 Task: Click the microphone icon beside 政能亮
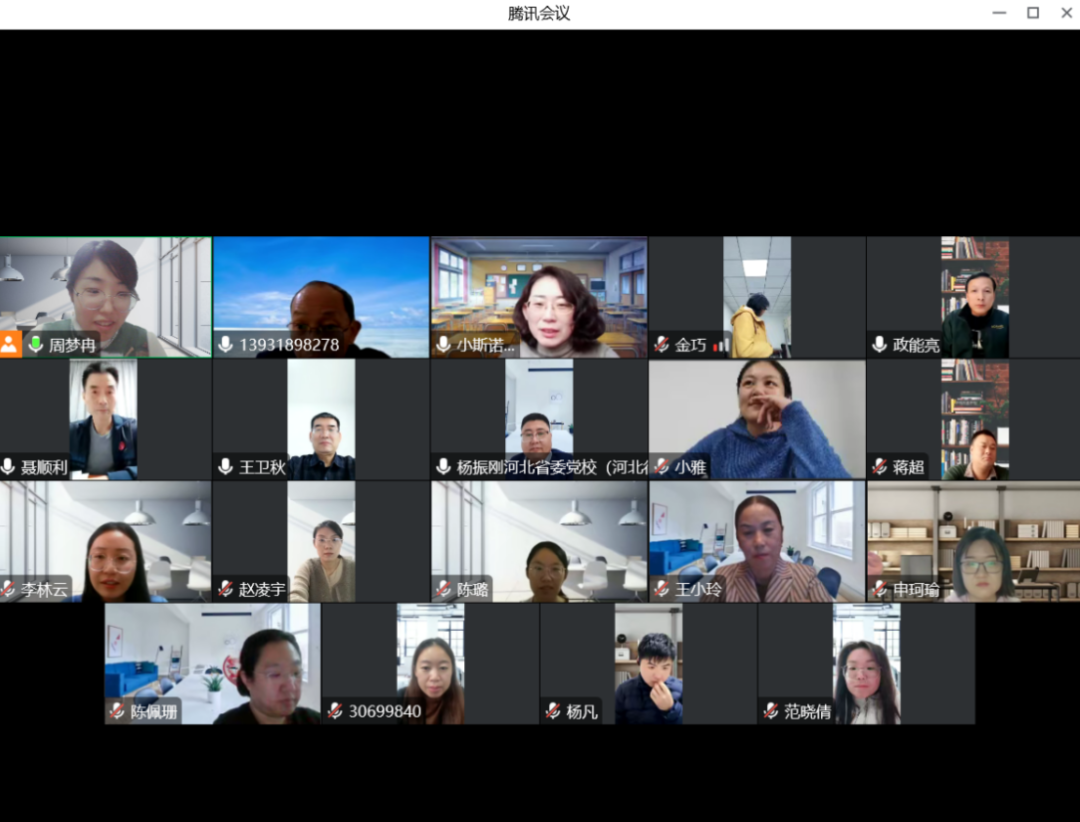pyautogui.click(x=879, y=345)
